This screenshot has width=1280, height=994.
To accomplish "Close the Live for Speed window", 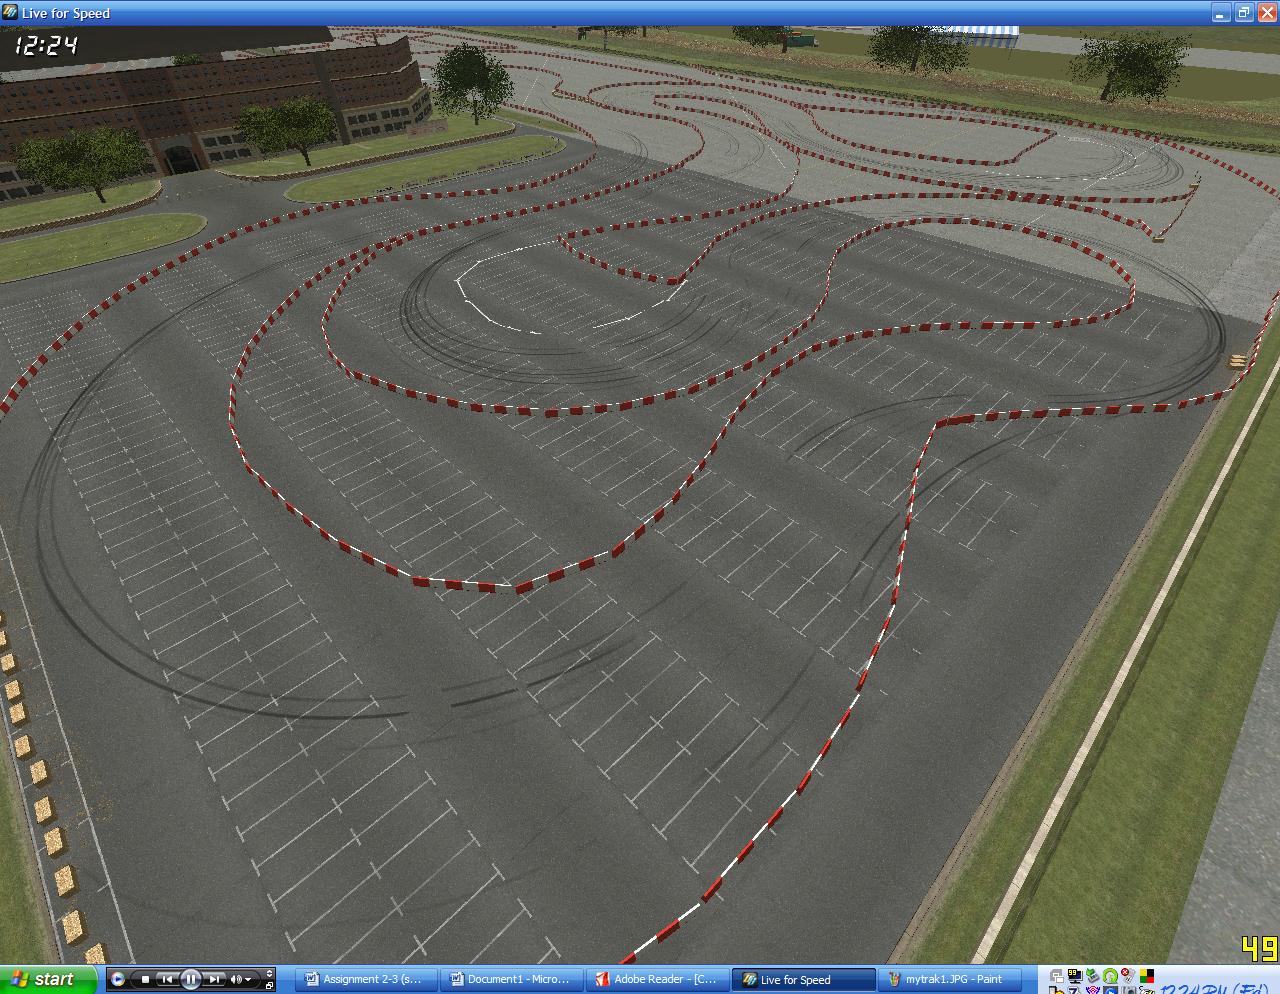I will pyautogui.click(x=1266, y=13).
